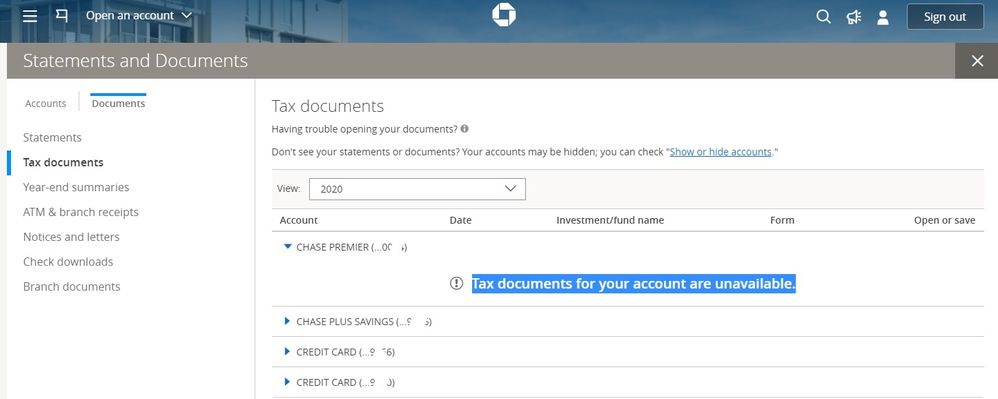Open the View year dropdown showing 2020
The height and width of the screenshot is (399, 998).
click(418, 189)
